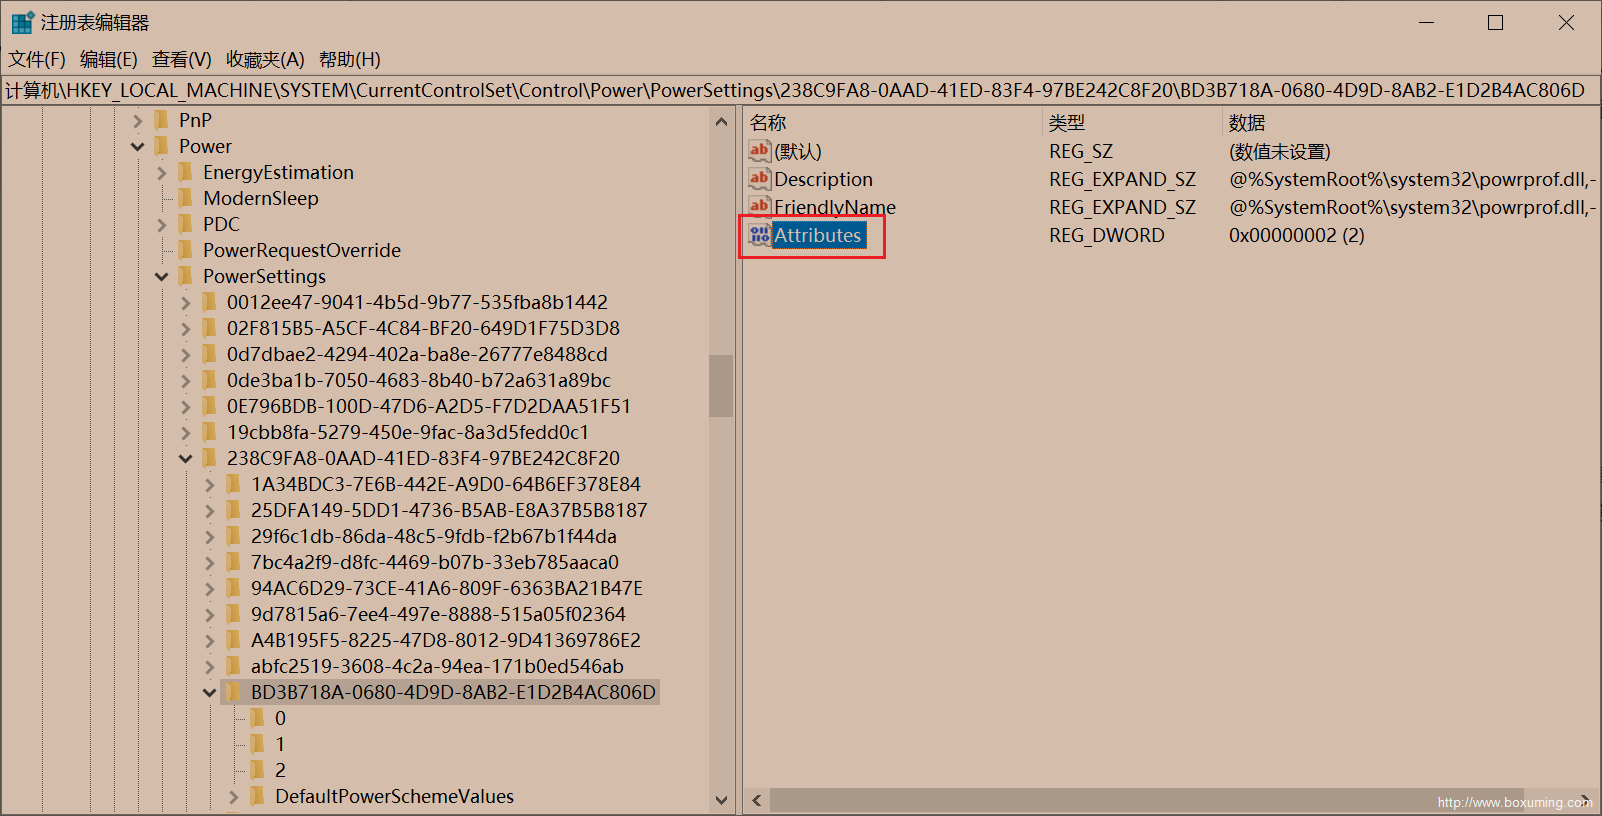Click the 25DFA149-5DD1 folder icon

(234, 510)
